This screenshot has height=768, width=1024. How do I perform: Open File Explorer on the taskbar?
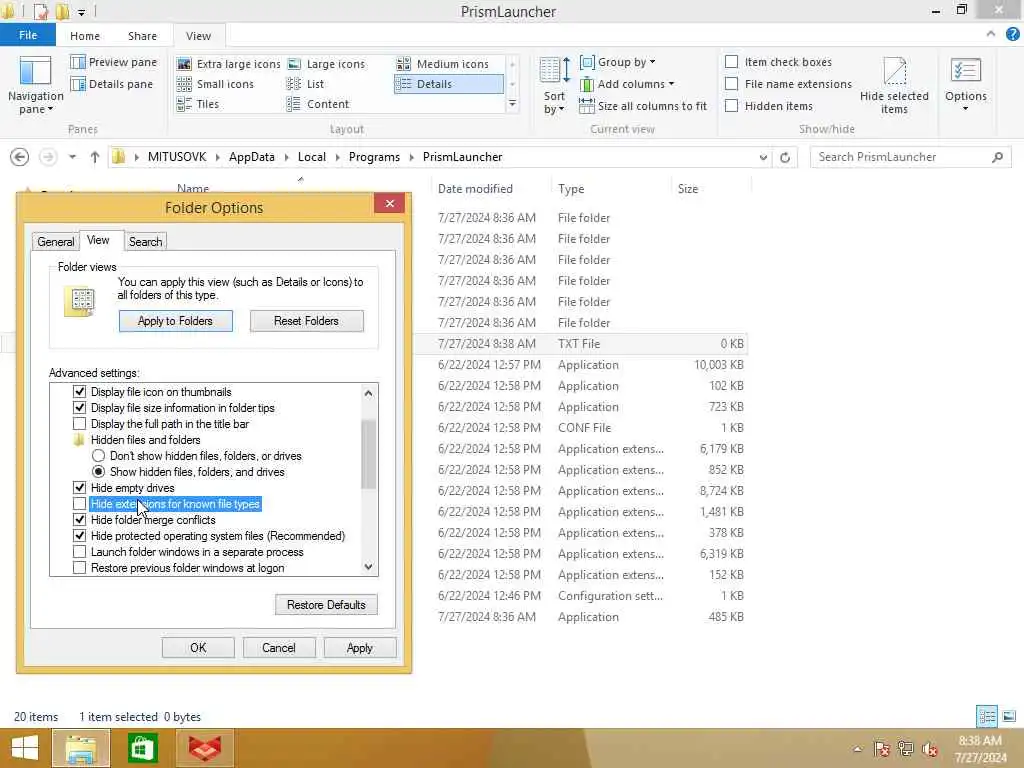tap(80, 748)
